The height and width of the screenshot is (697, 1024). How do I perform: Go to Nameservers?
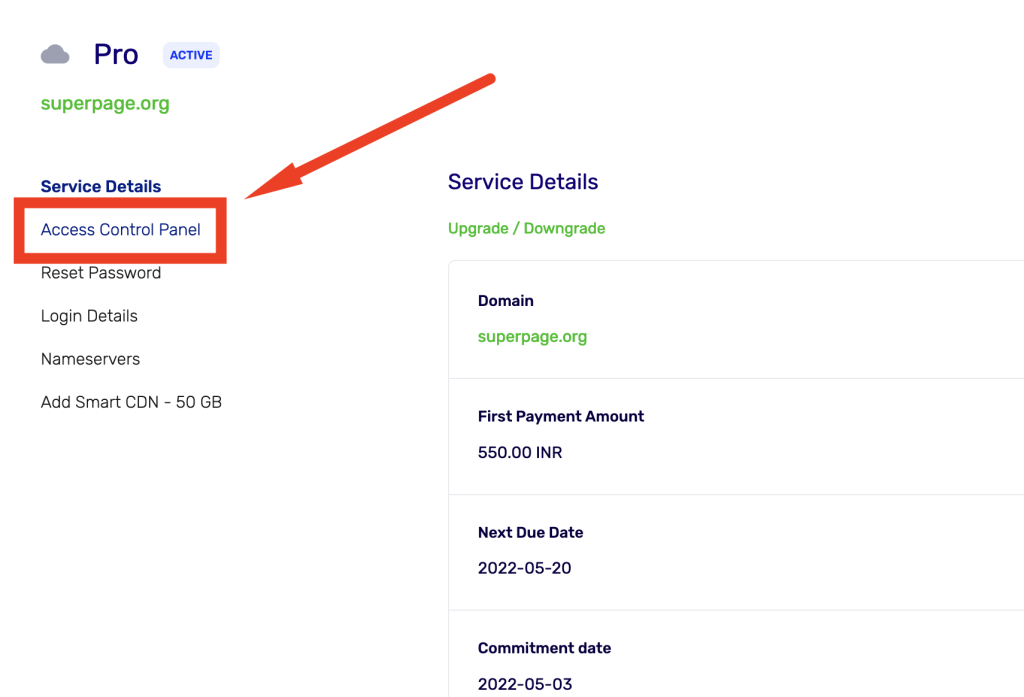pyautogui.click(x=90, y=359)
